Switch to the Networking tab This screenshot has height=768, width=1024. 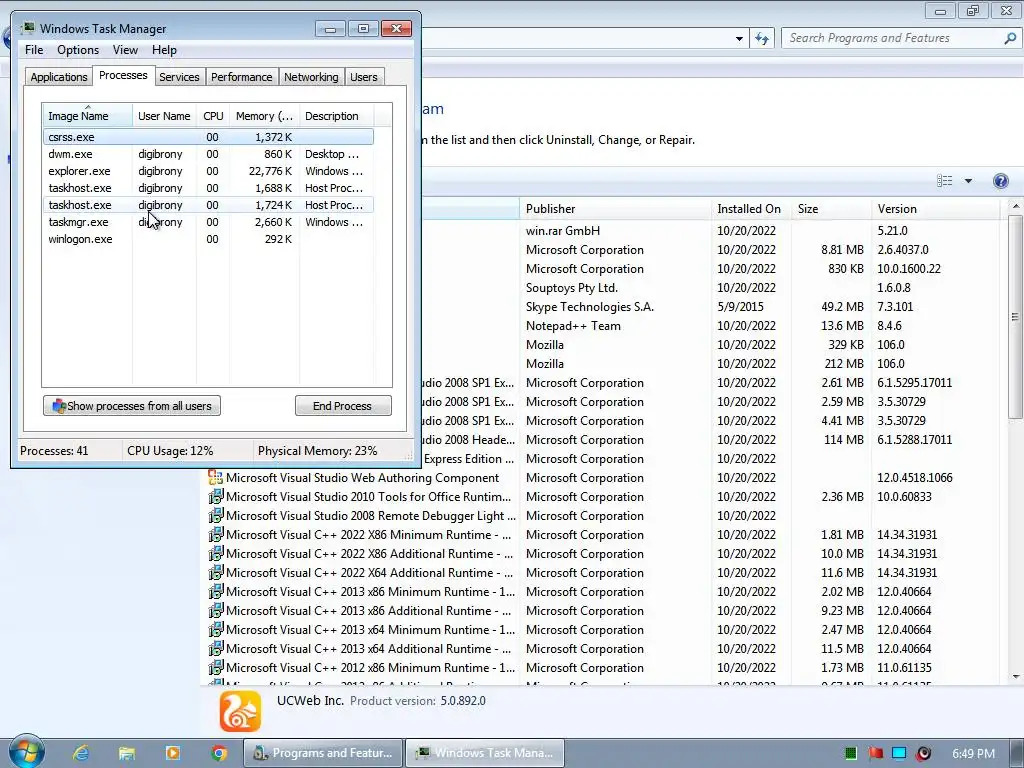pos(311,77)
